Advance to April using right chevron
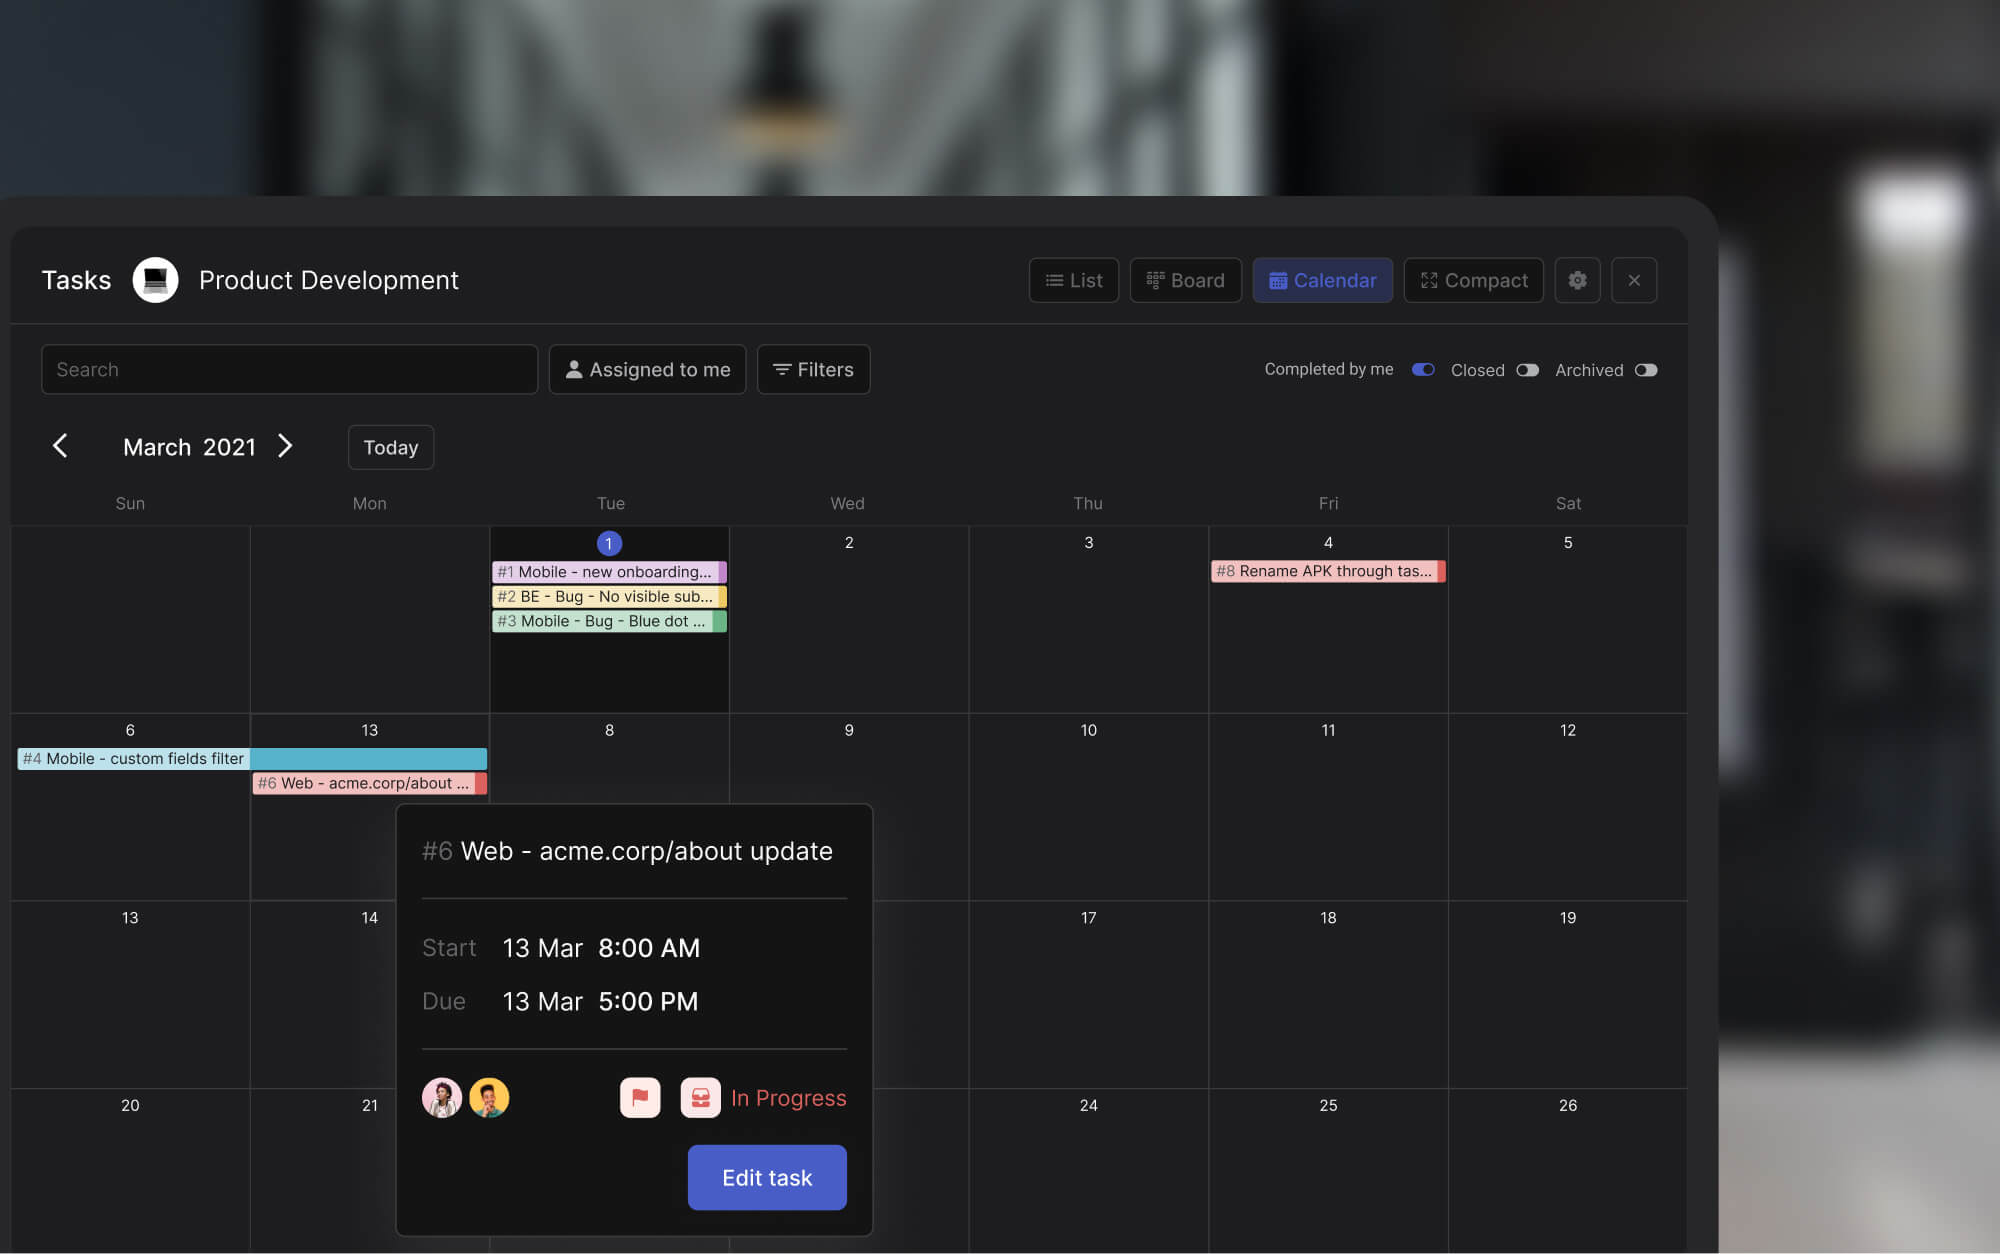Image resolution: width=2000 pixels, height=1254 pixels. (x=286, y=446)
